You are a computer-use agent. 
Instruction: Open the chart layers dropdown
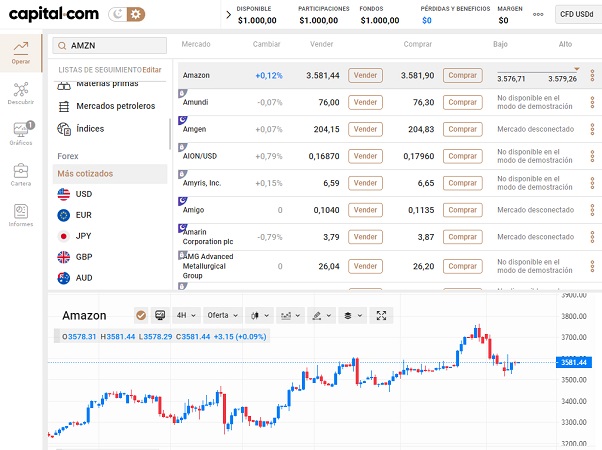(353, 316)
